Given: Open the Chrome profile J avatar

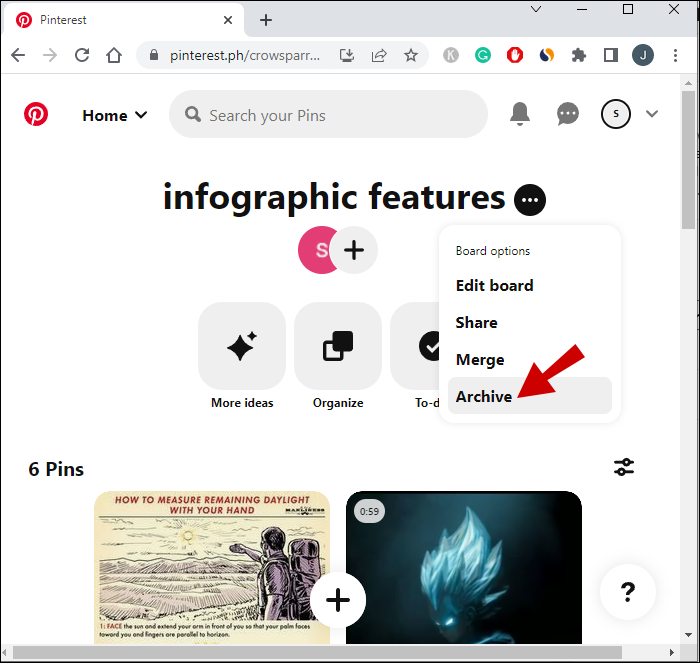Looking at the screenshot, I should [643, 55].
